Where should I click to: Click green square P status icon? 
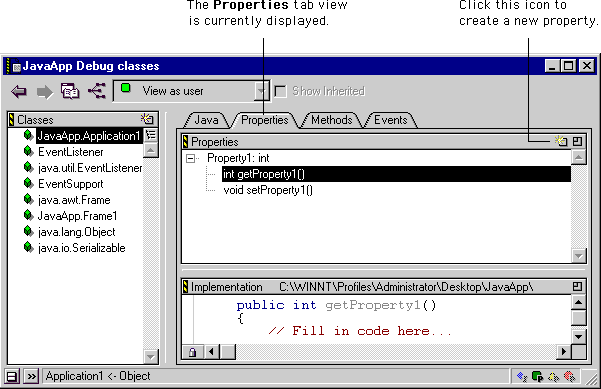coord(538,377)
